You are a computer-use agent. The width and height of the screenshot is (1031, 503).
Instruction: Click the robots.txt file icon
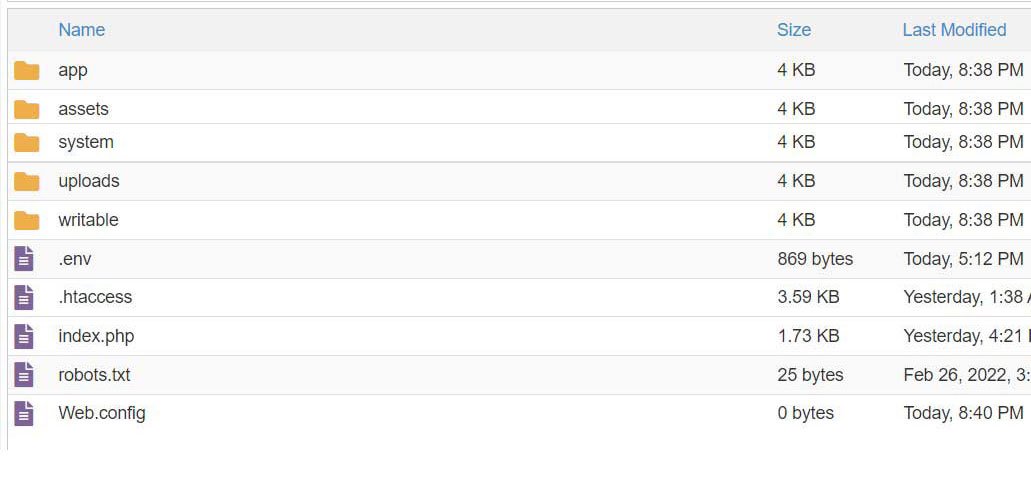pos(25,375)
